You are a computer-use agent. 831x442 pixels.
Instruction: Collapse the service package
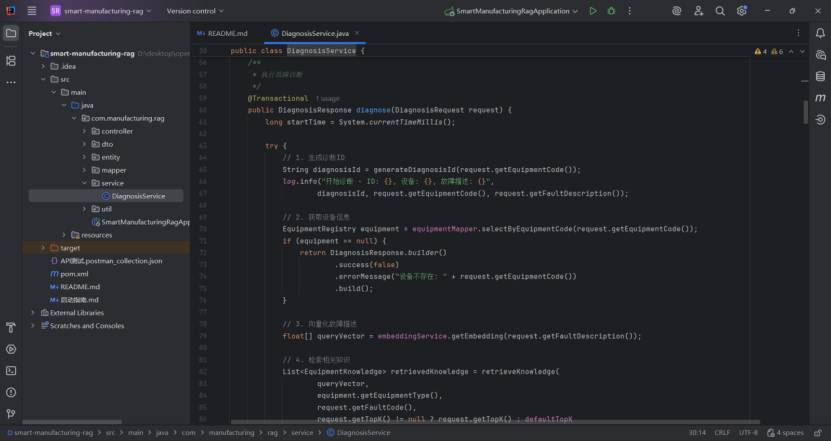click(x=84, y=183)
